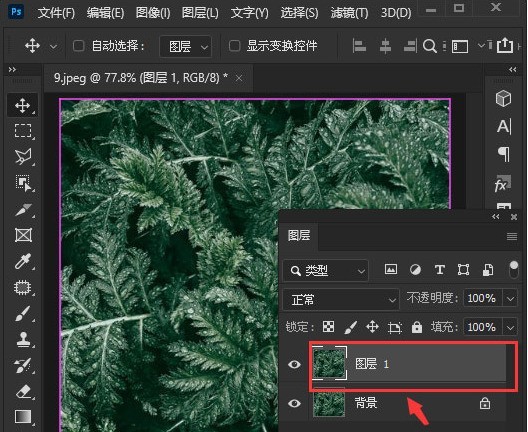The height and width of the screenshot is (432, 528).
Task: Open the Styles fx panel icon
Action: 503,184
